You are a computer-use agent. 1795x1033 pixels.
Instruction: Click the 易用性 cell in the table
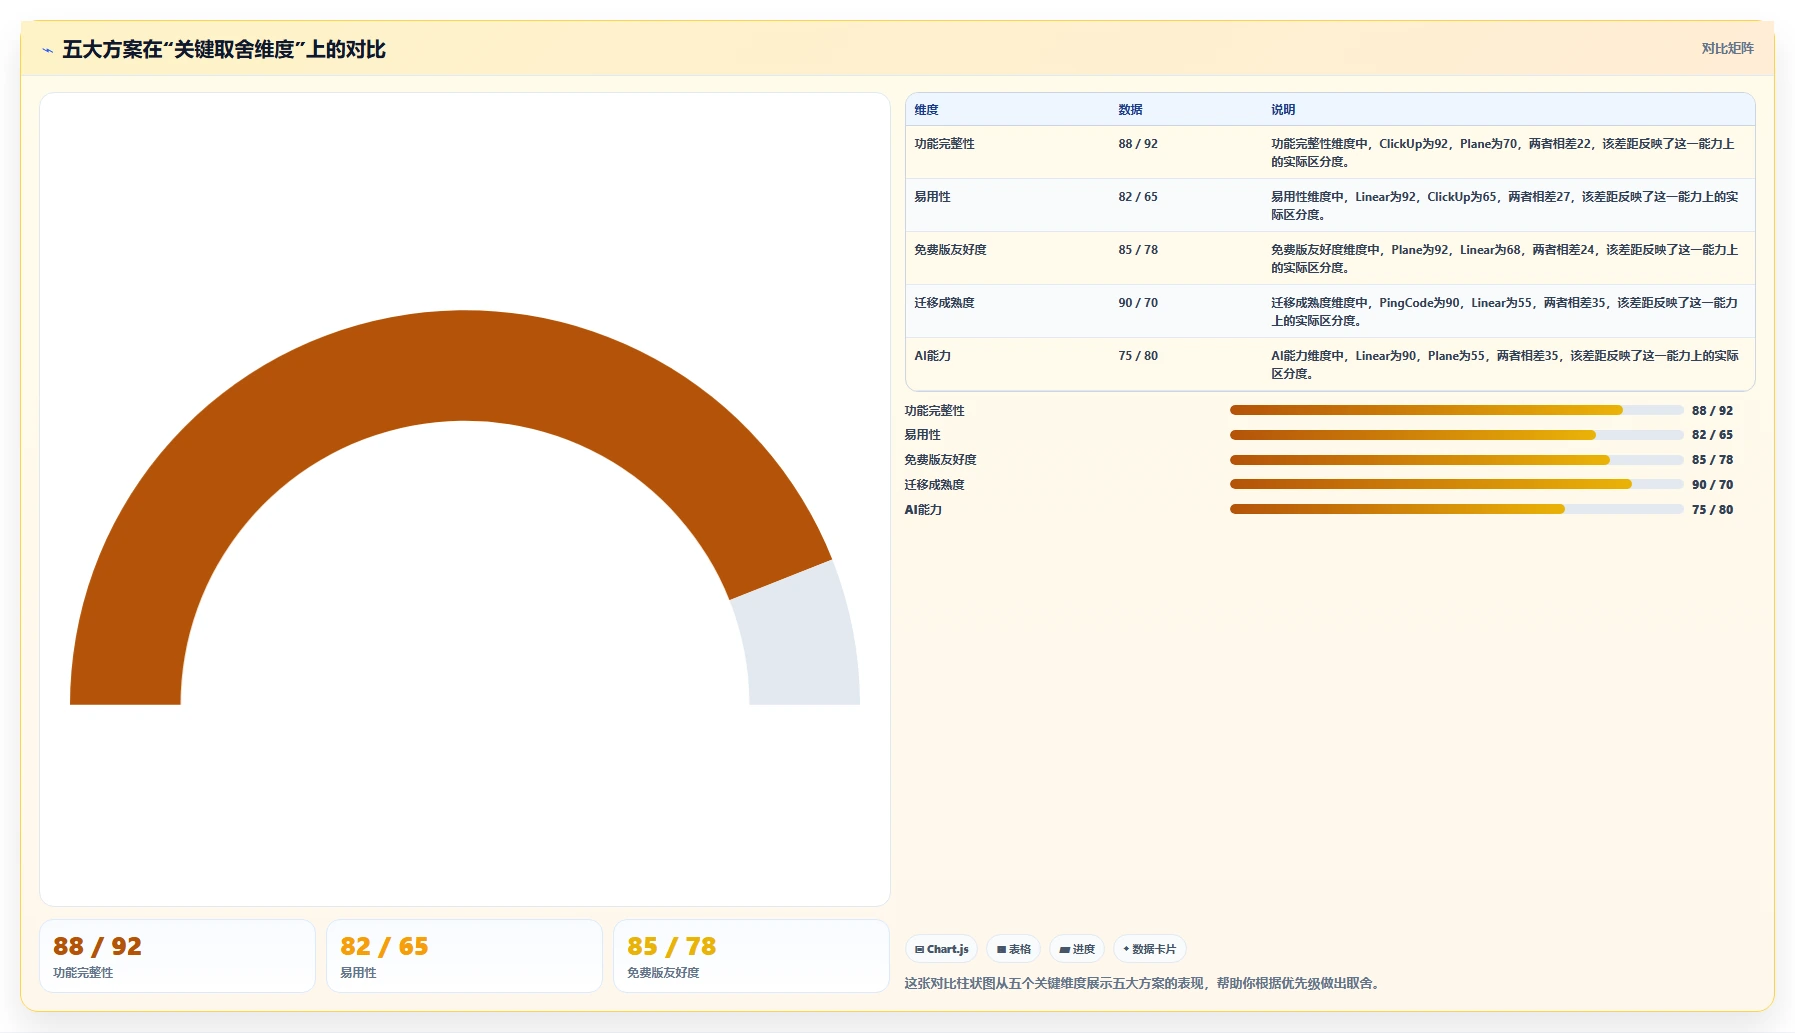pyautogui.click(x=932, y=197)
